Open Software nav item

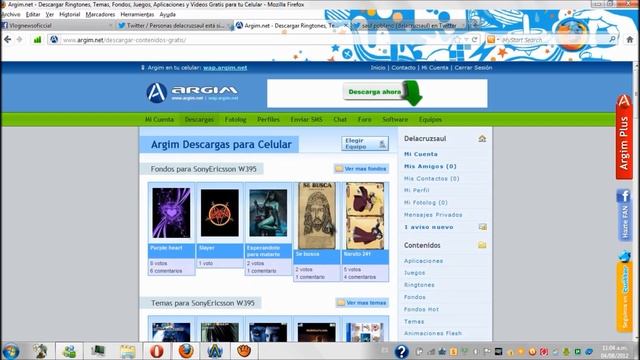pos(395,120)
